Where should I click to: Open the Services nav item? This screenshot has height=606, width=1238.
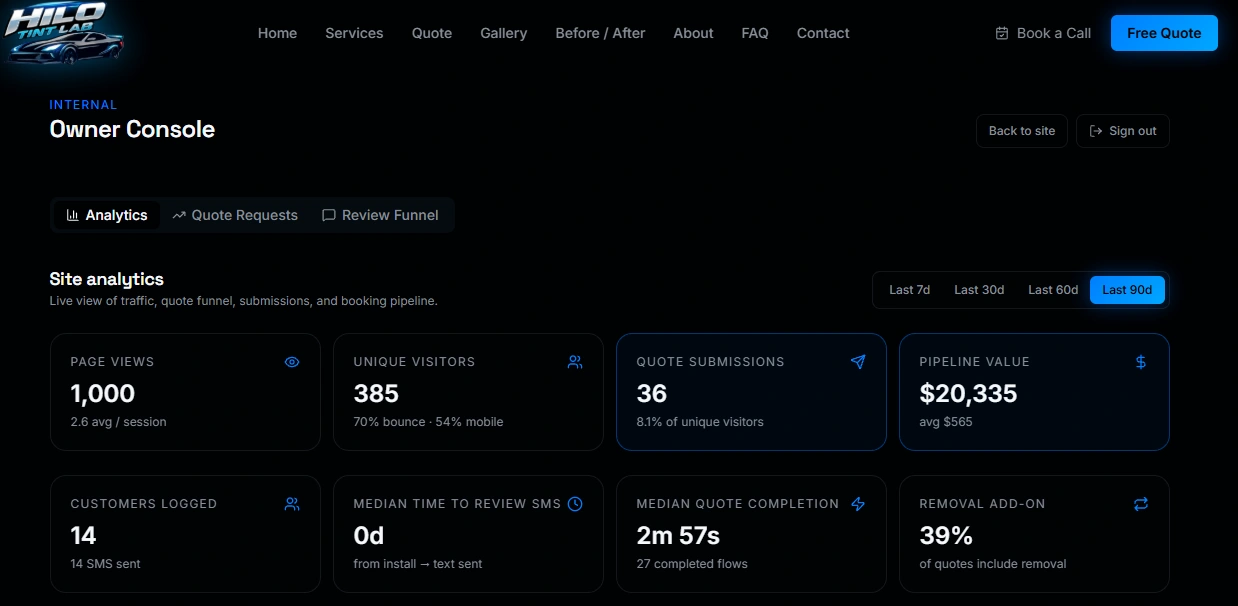354,33
